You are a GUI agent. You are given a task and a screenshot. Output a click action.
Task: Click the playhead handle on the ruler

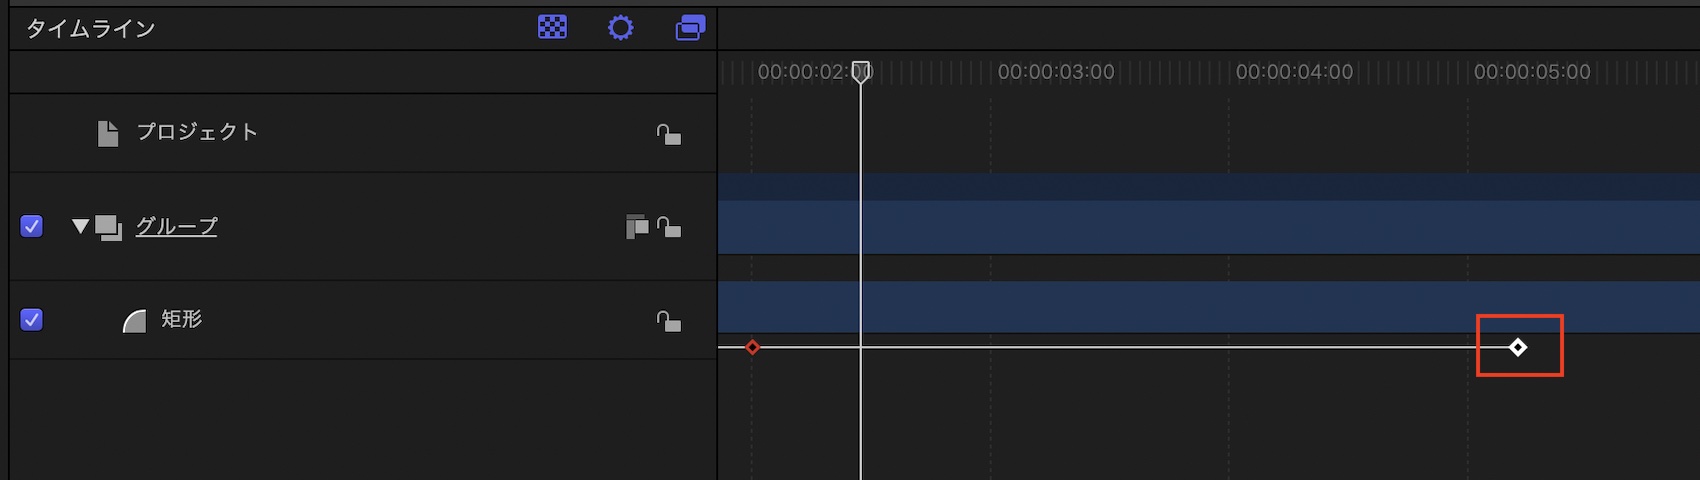861,71
